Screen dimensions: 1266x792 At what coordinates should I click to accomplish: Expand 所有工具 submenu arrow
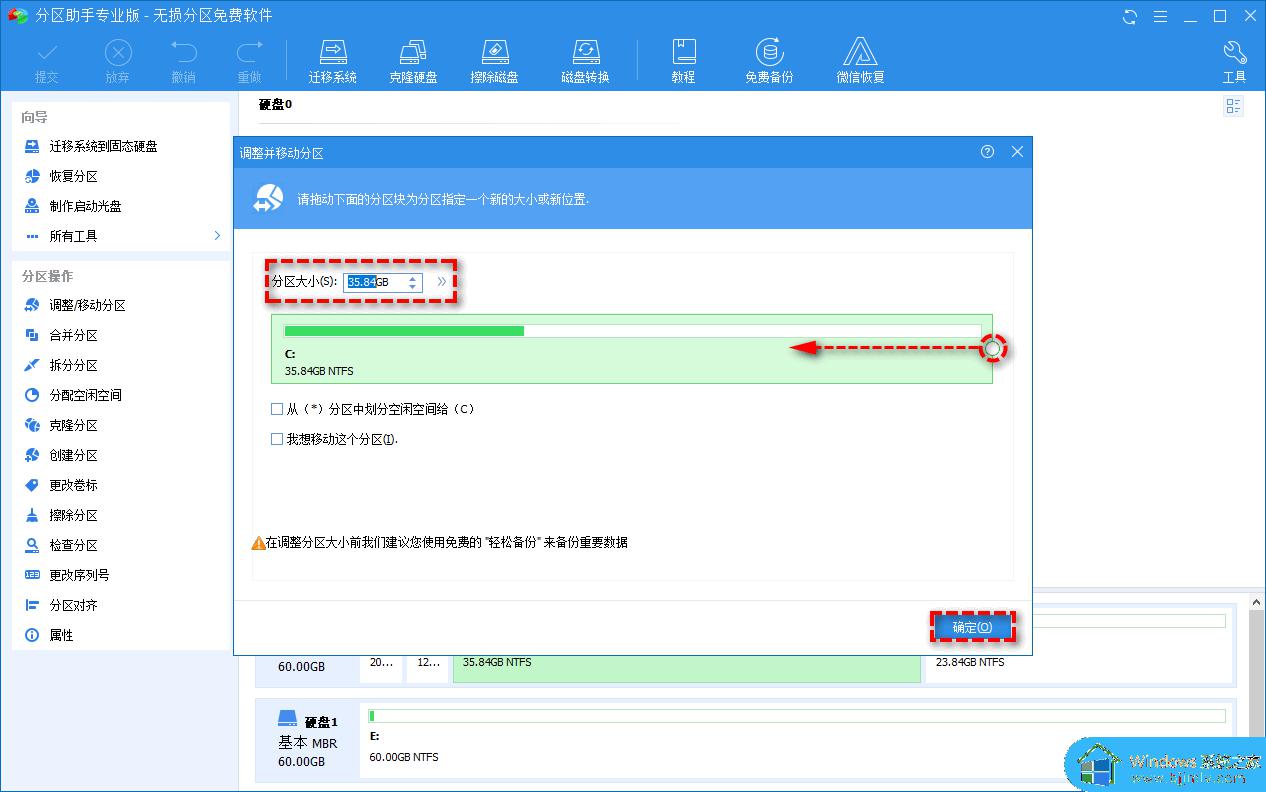point(217,236)
